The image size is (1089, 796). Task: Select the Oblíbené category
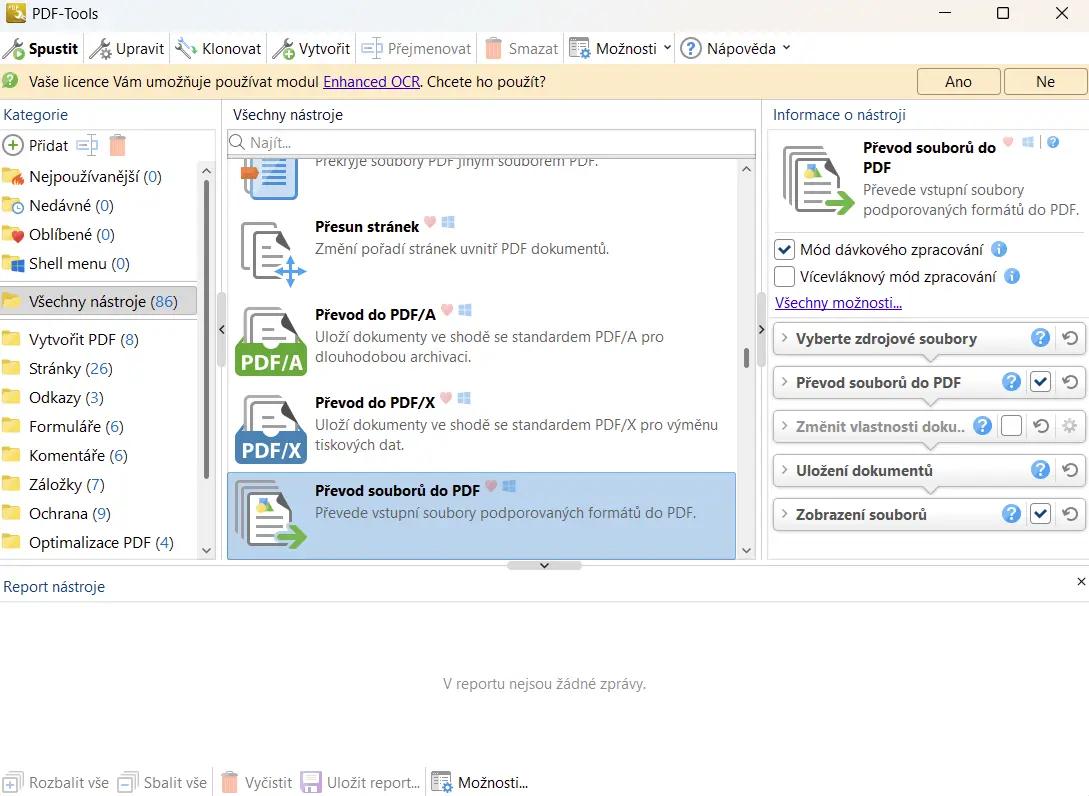[x=72, y=235]
